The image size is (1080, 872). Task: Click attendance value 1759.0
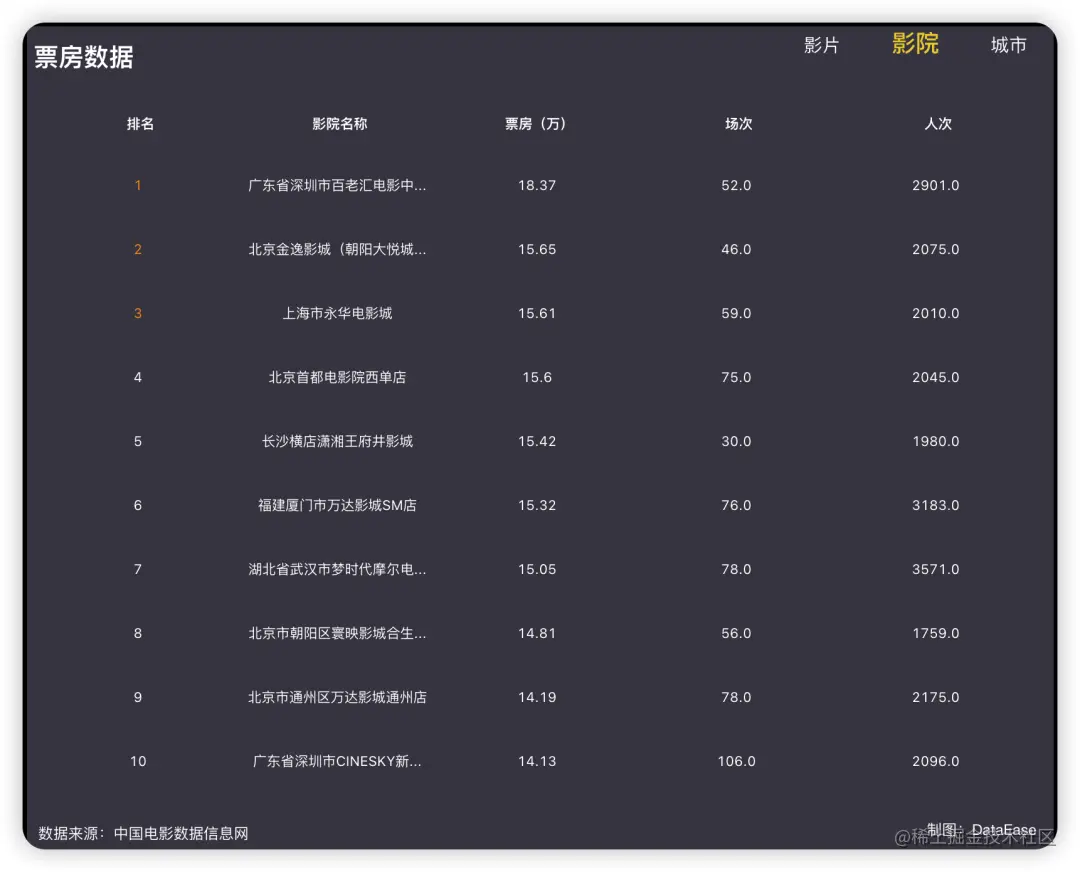point(935,634)
